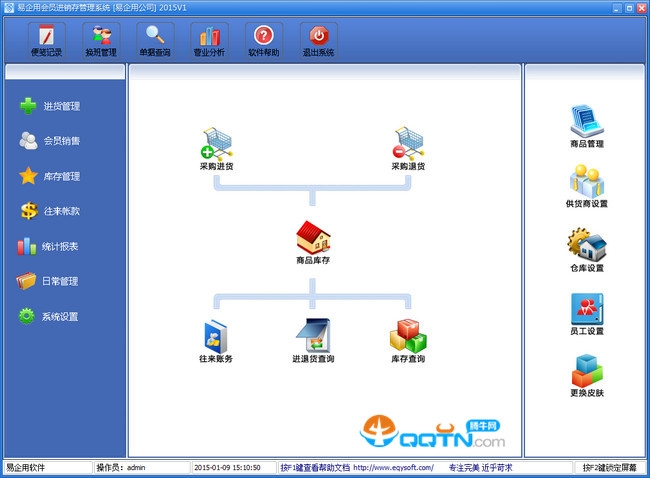Open the 采购进货 purchase icon
The width and height of the screenshot is (650, 478).
[217, 143]
